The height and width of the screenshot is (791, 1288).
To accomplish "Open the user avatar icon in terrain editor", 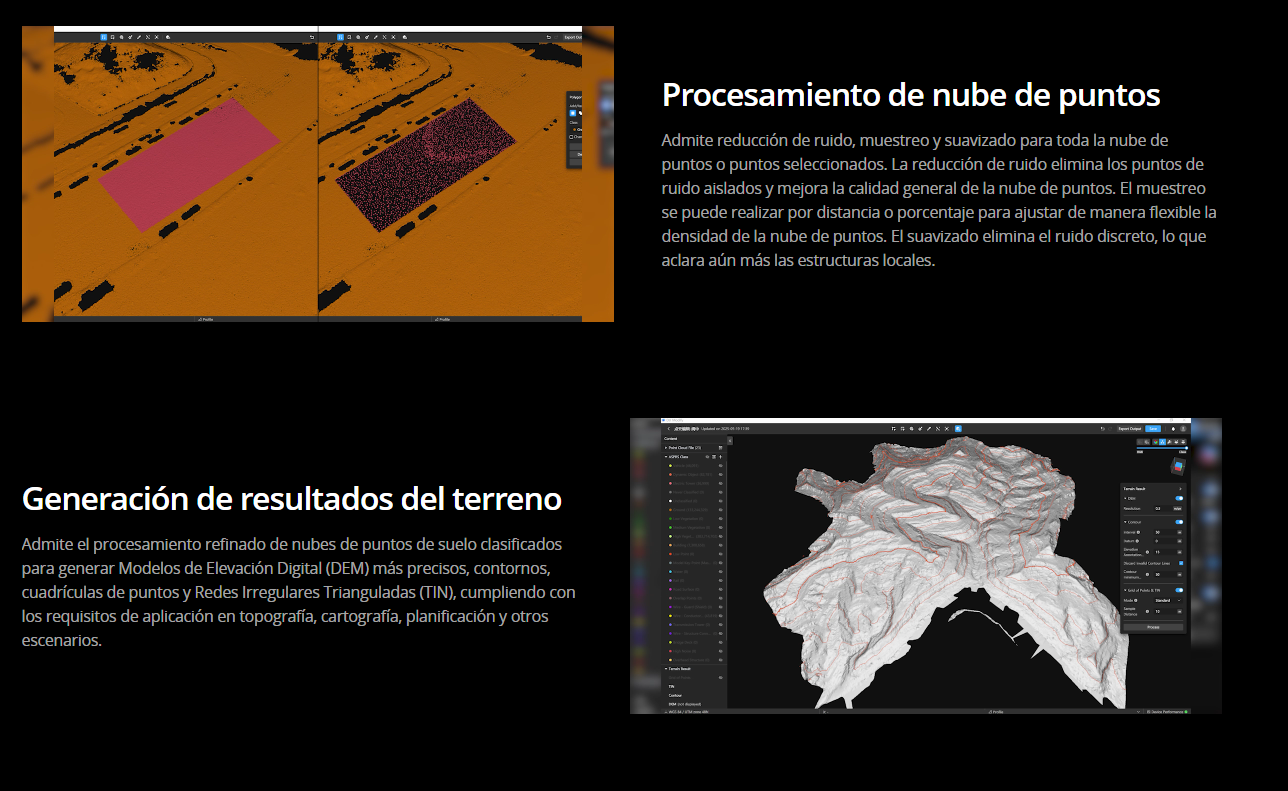I will 1184,428.
